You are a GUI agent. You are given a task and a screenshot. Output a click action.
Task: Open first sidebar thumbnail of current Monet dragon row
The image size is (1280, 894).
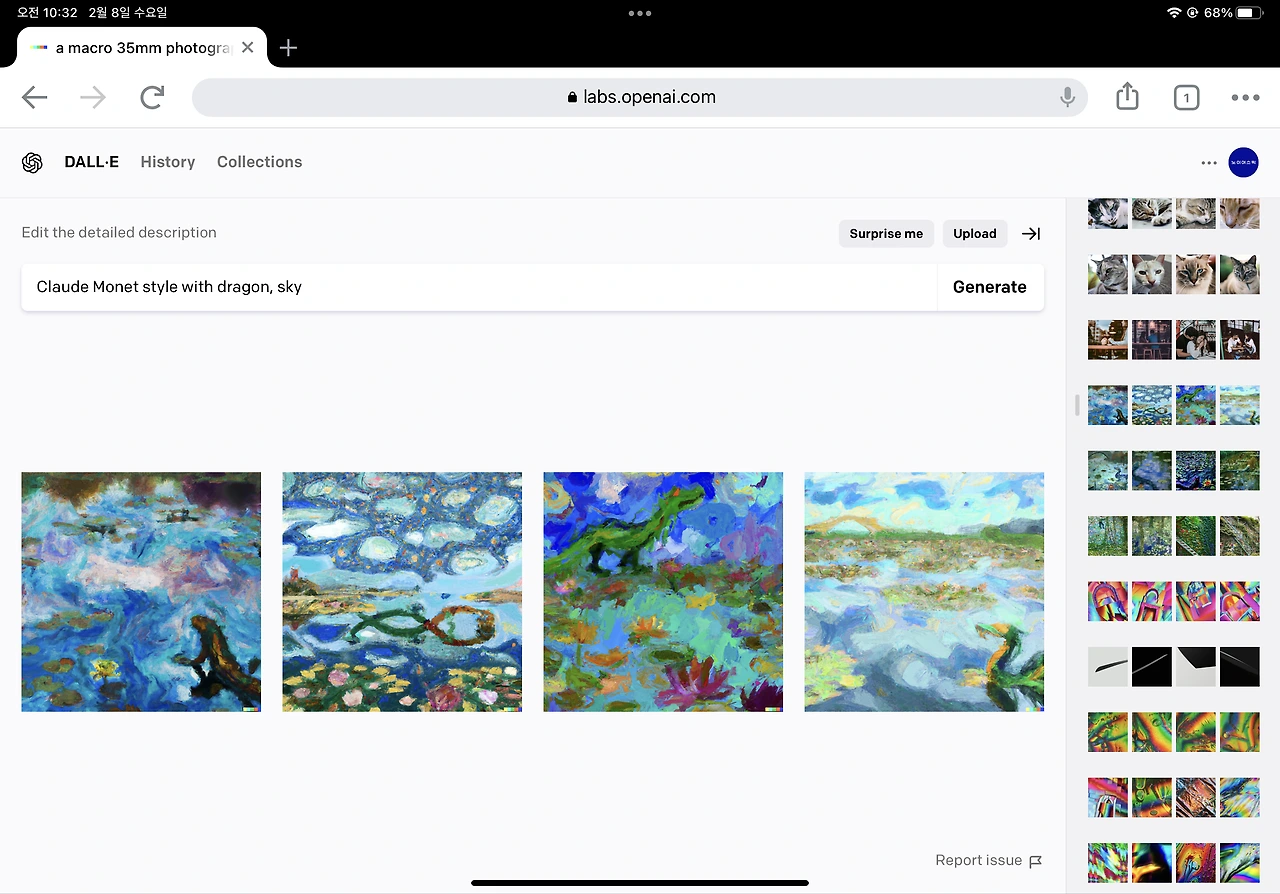click(1108, 405)
